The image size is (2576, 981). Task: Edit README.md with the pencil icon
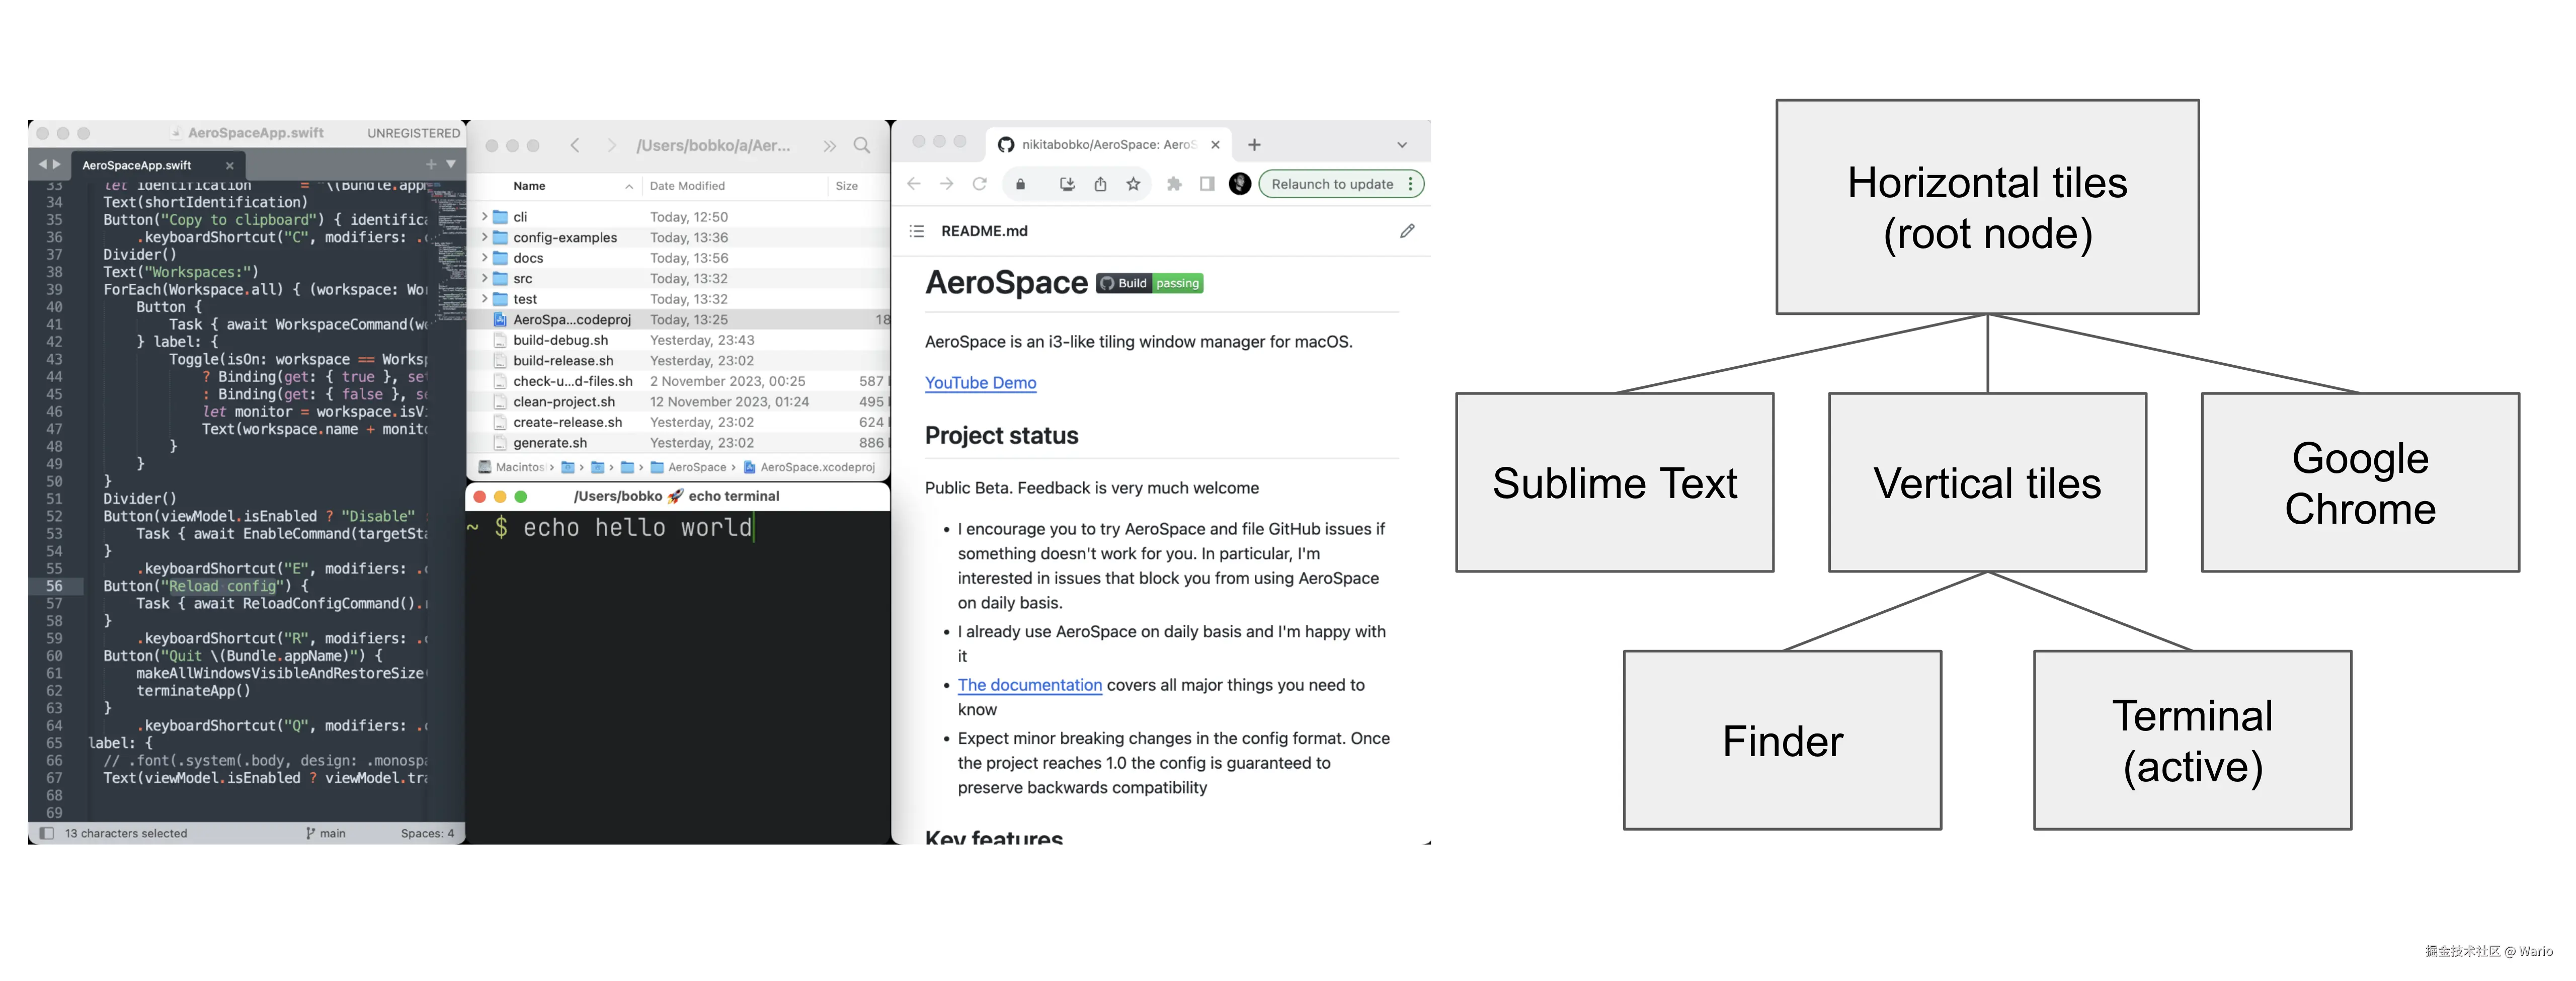click(1407, 231)
